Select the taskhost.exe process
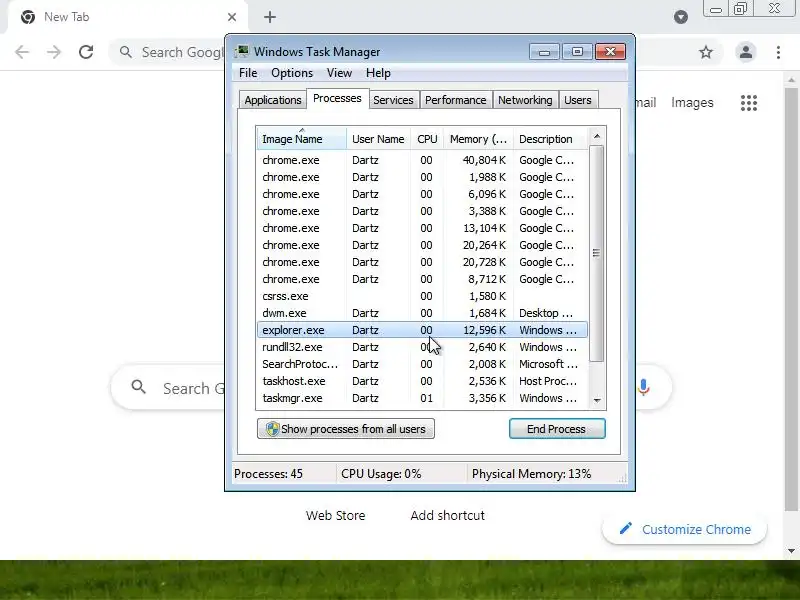 422,381
